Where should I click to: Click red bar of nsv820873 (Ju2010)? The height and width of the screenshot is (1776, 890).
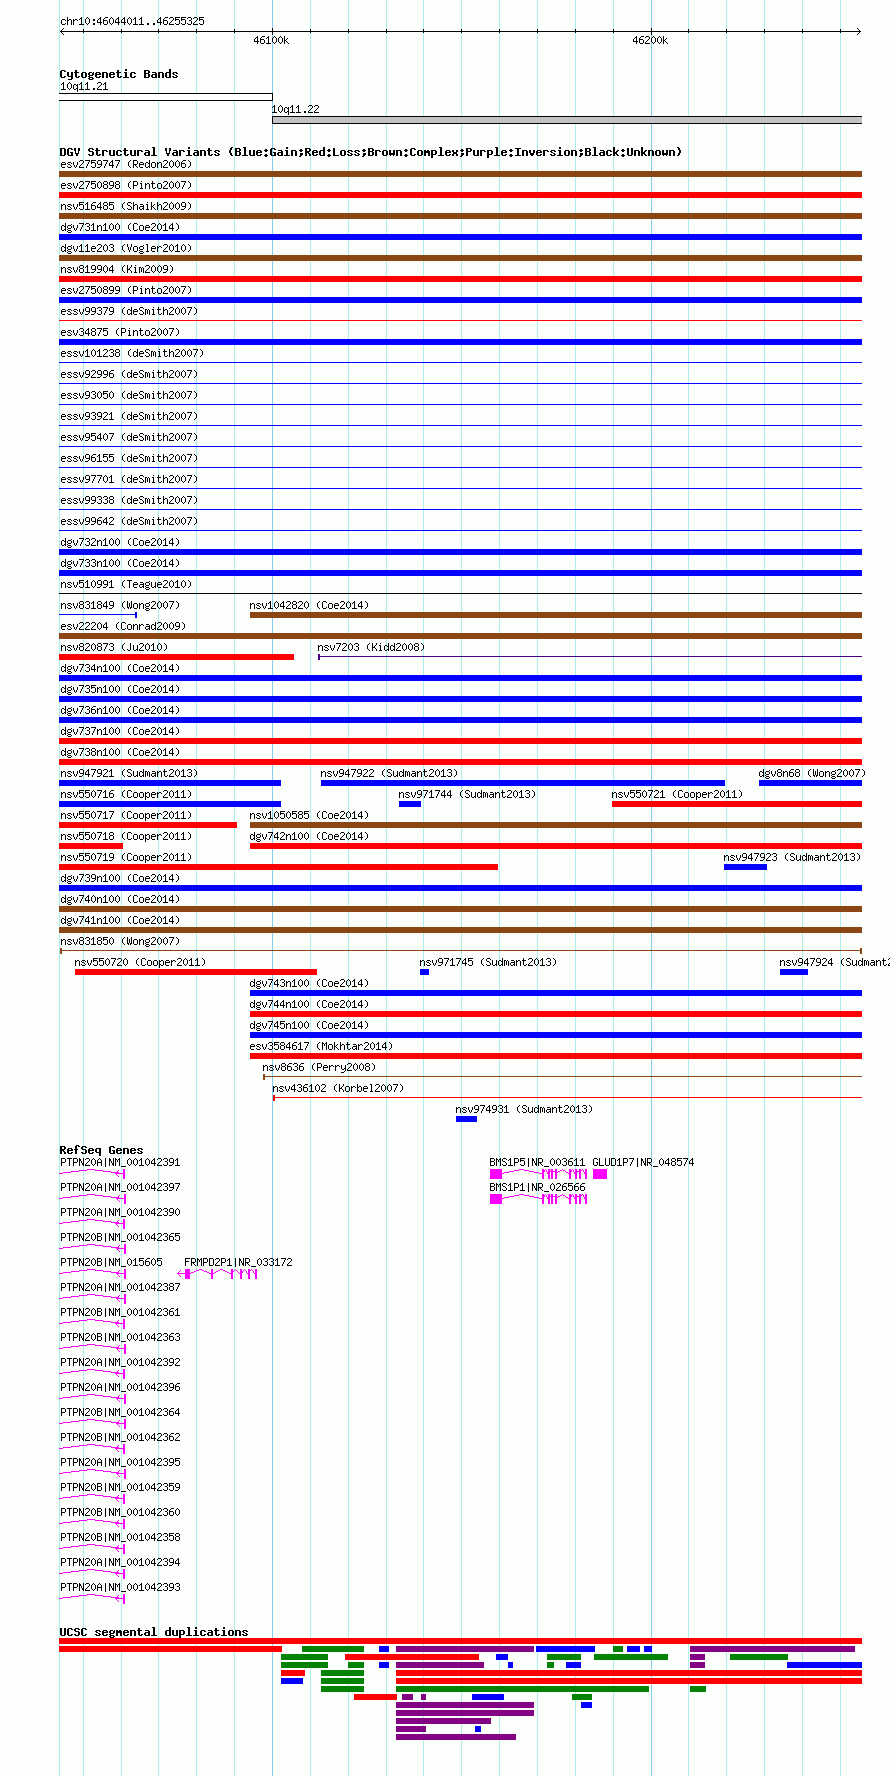pos(177,657)
